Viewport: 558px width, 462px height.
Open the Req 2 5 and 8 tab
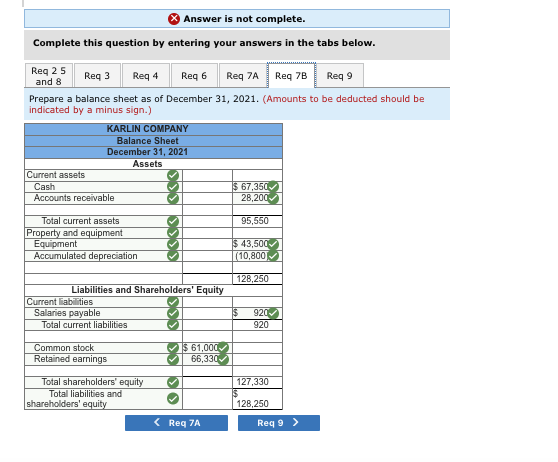point(49,75)
